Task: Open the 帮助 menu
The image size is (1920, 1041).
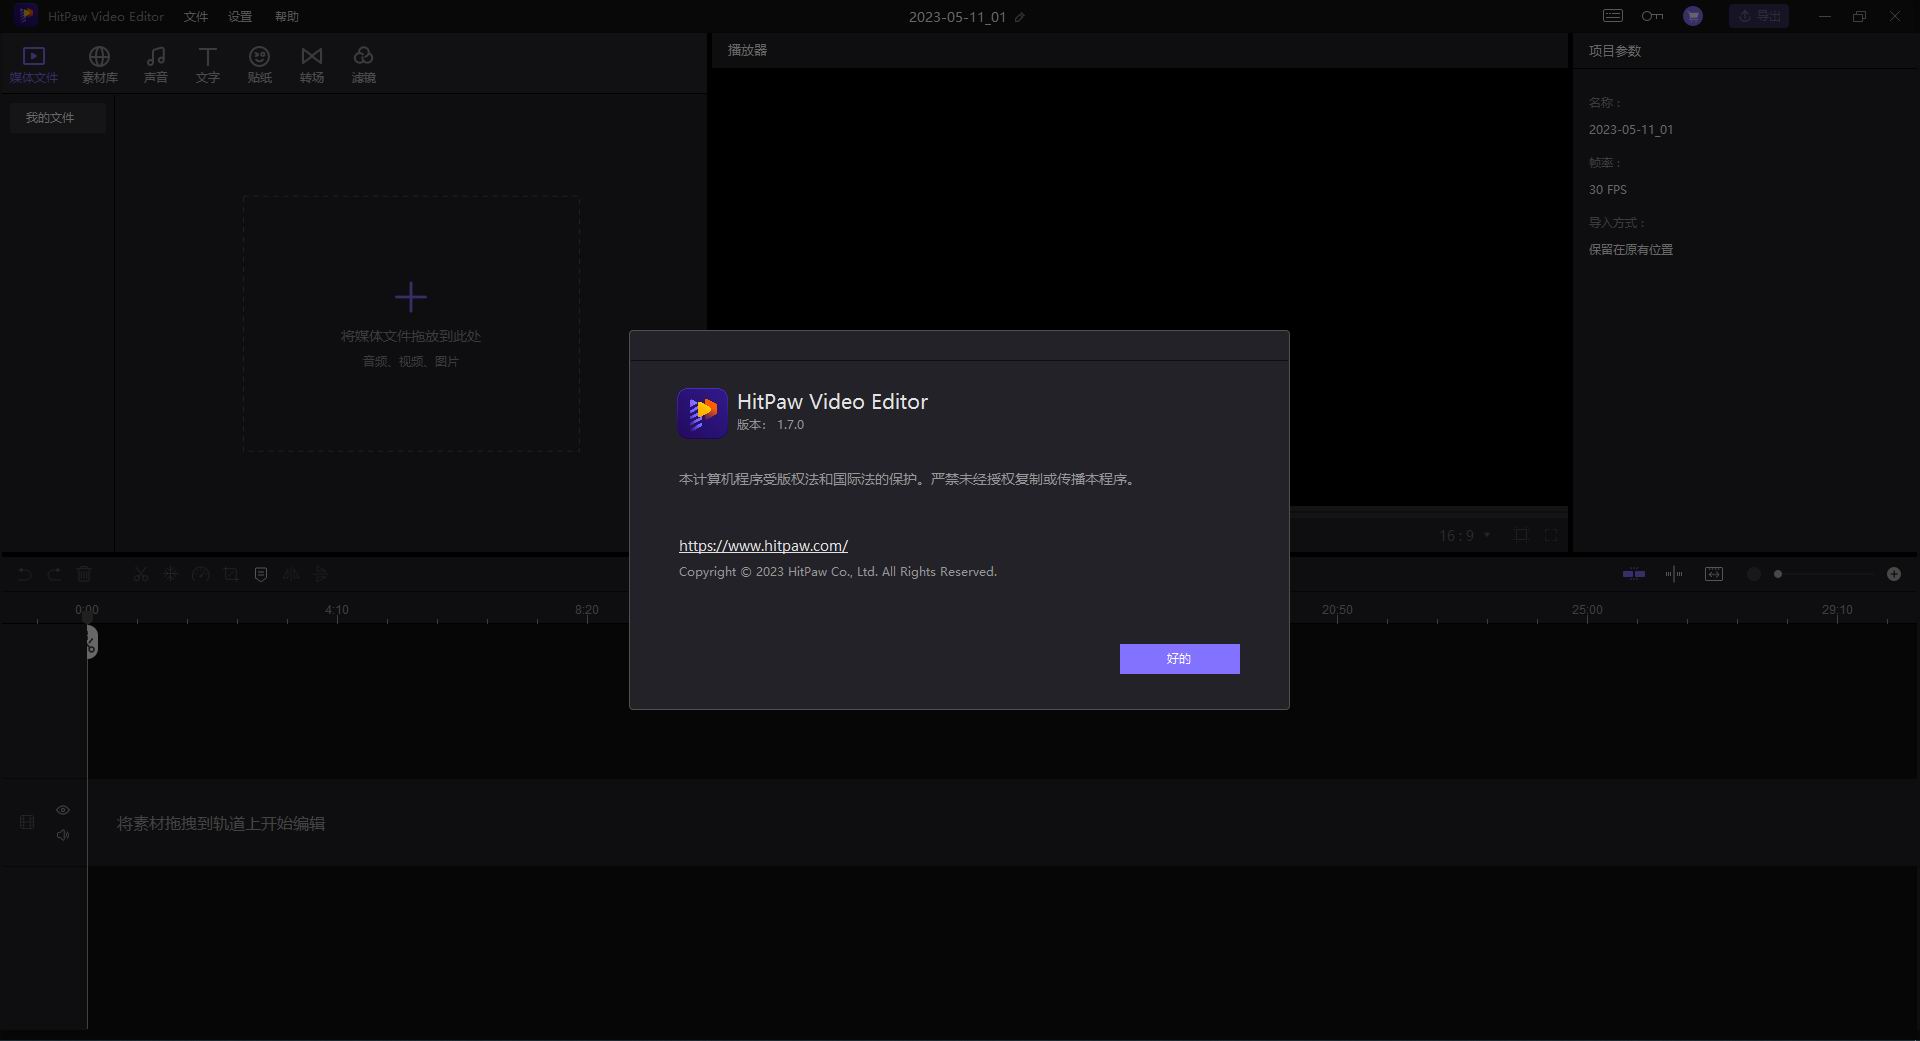Action: point(287,17)
